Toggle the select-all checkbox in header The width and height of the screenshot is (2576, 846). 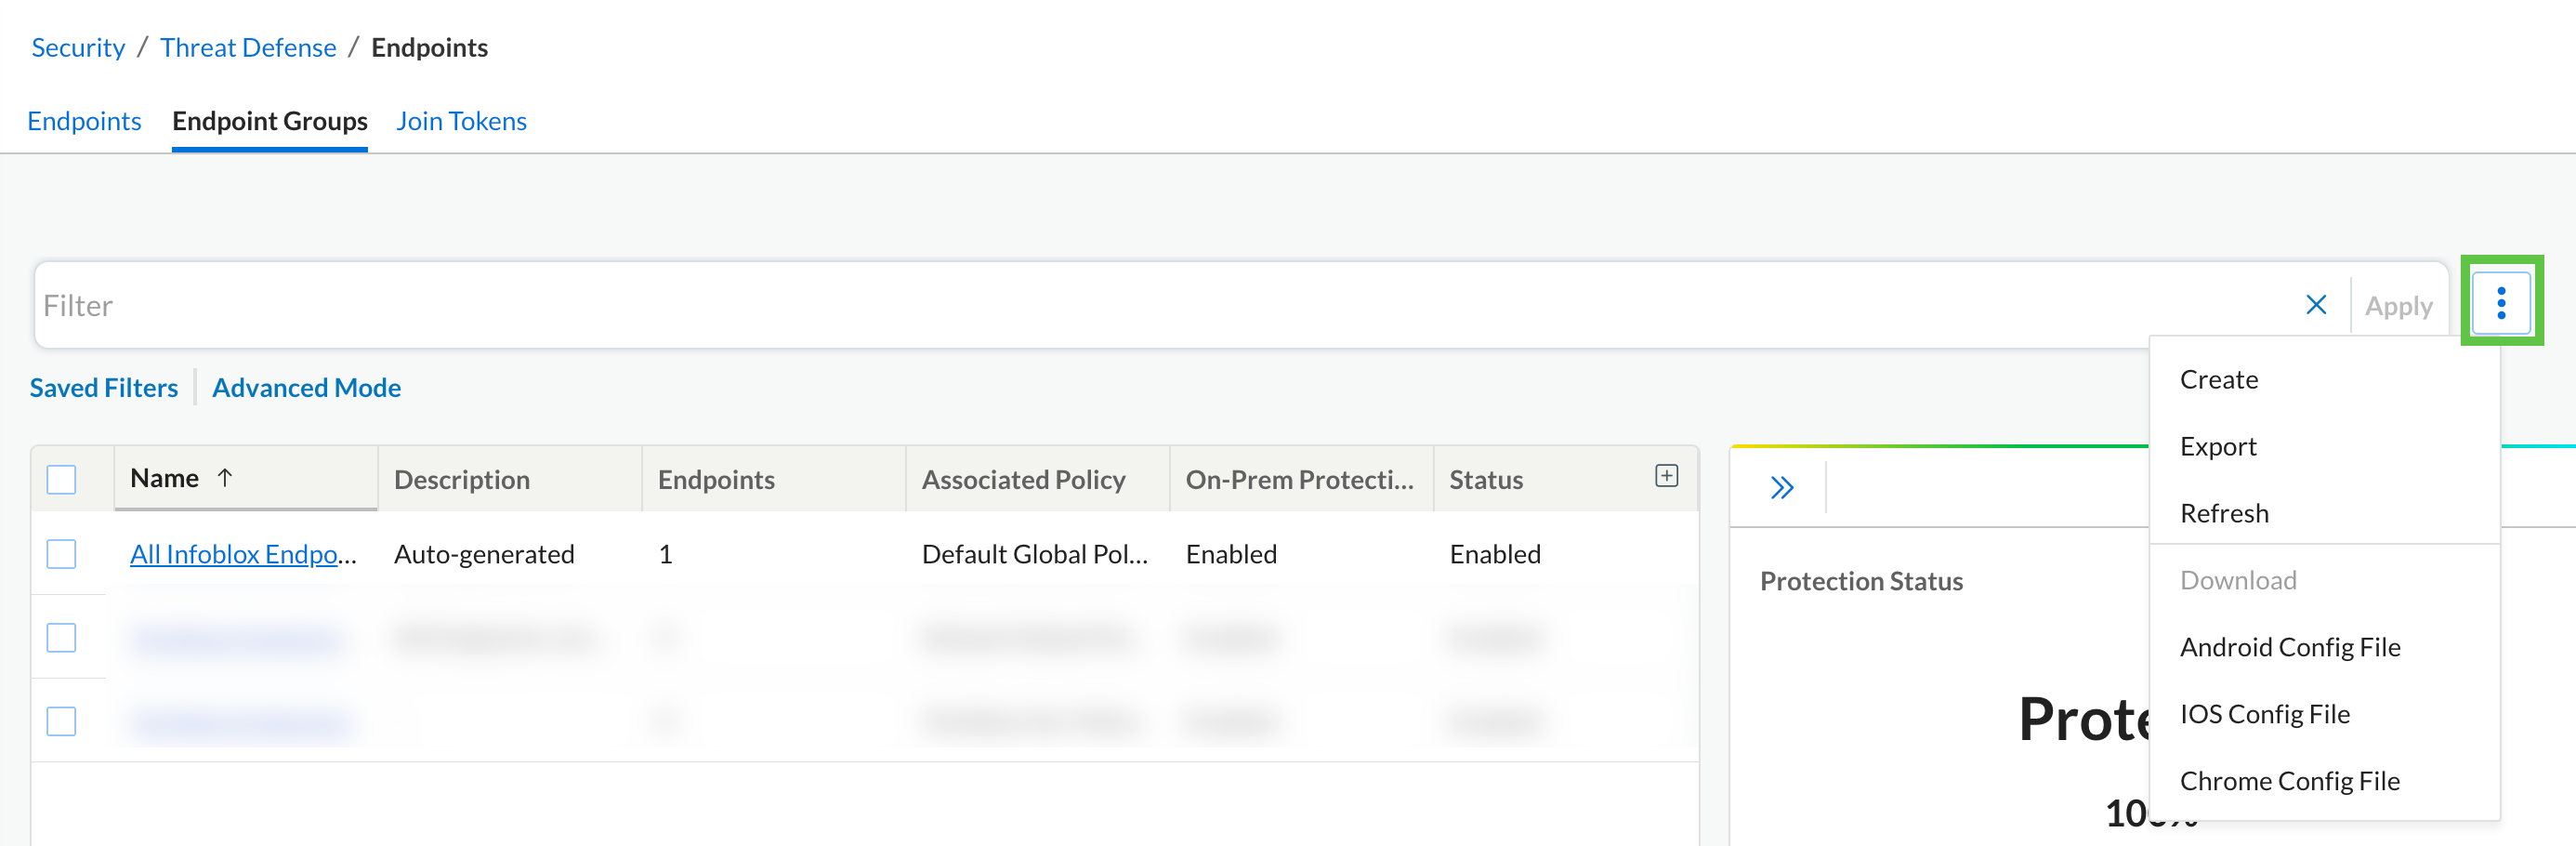61,480
